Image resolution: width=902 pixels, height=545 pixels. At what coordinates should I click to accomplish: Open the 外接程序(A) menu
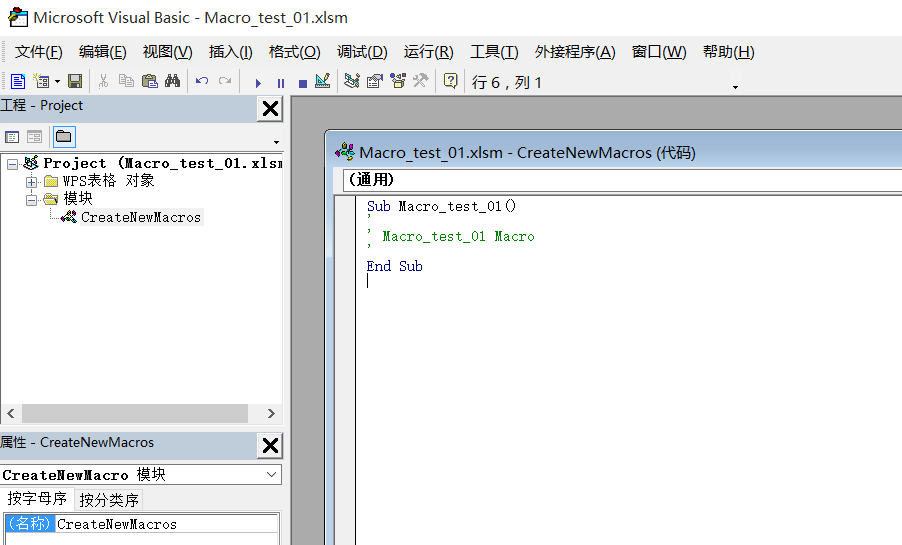(x=575, y=52)
